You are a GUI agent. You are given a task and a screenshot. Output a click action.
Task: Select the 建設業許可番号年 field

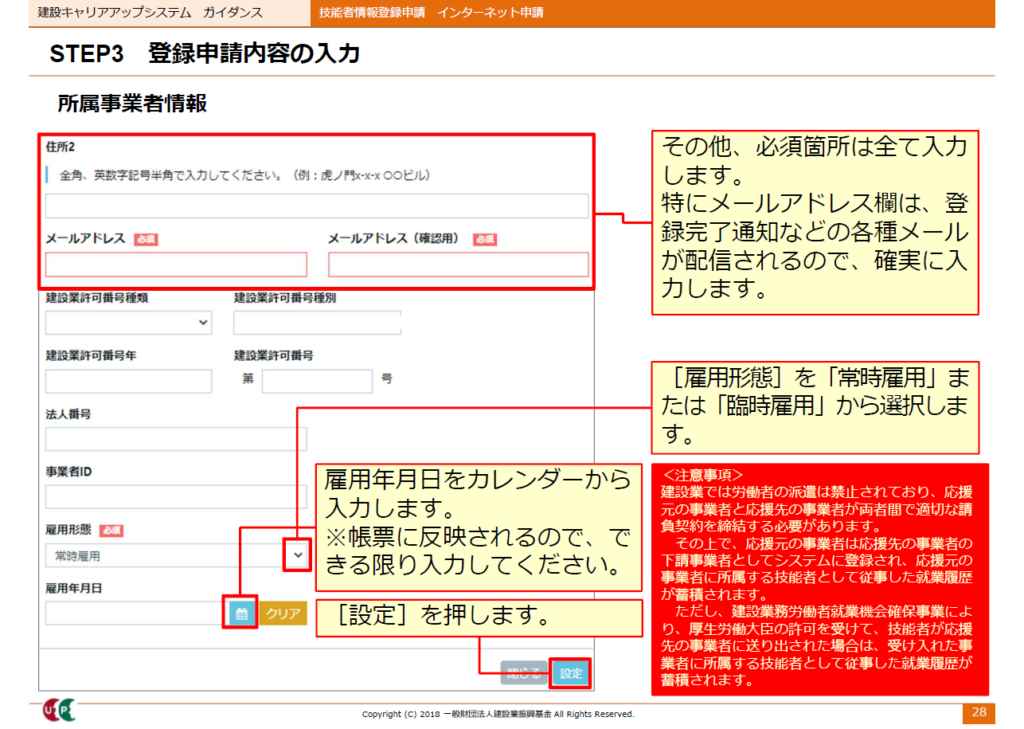pyautogui.click(x=129, y=381)
